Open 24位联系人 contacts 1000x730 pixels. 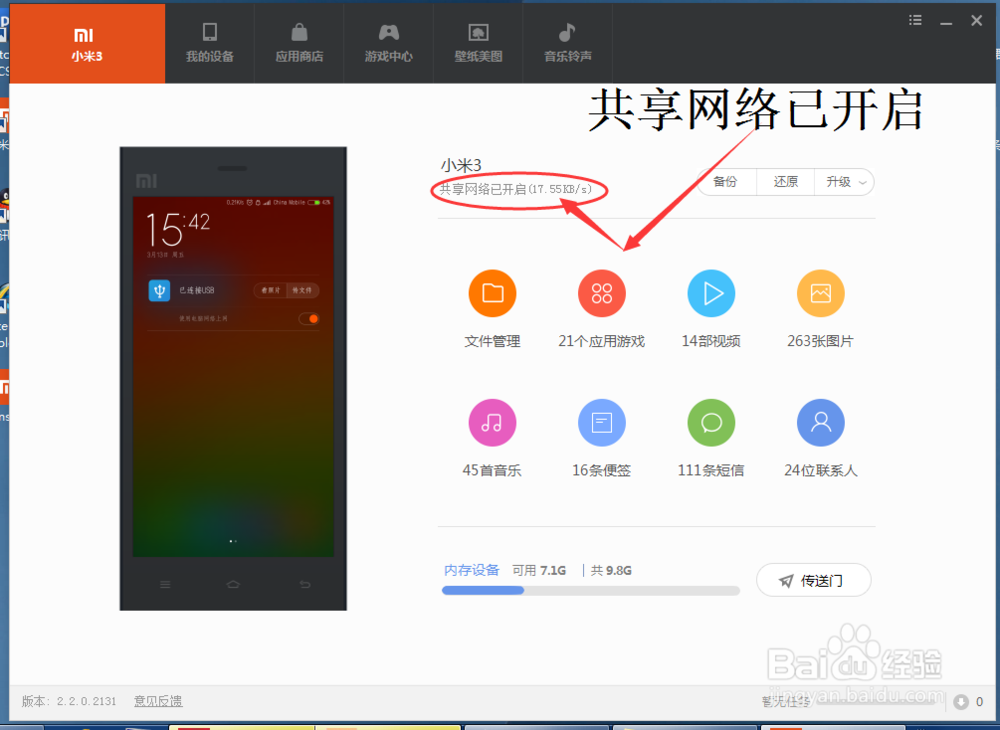pyautogui.click(x=820, y=422)
